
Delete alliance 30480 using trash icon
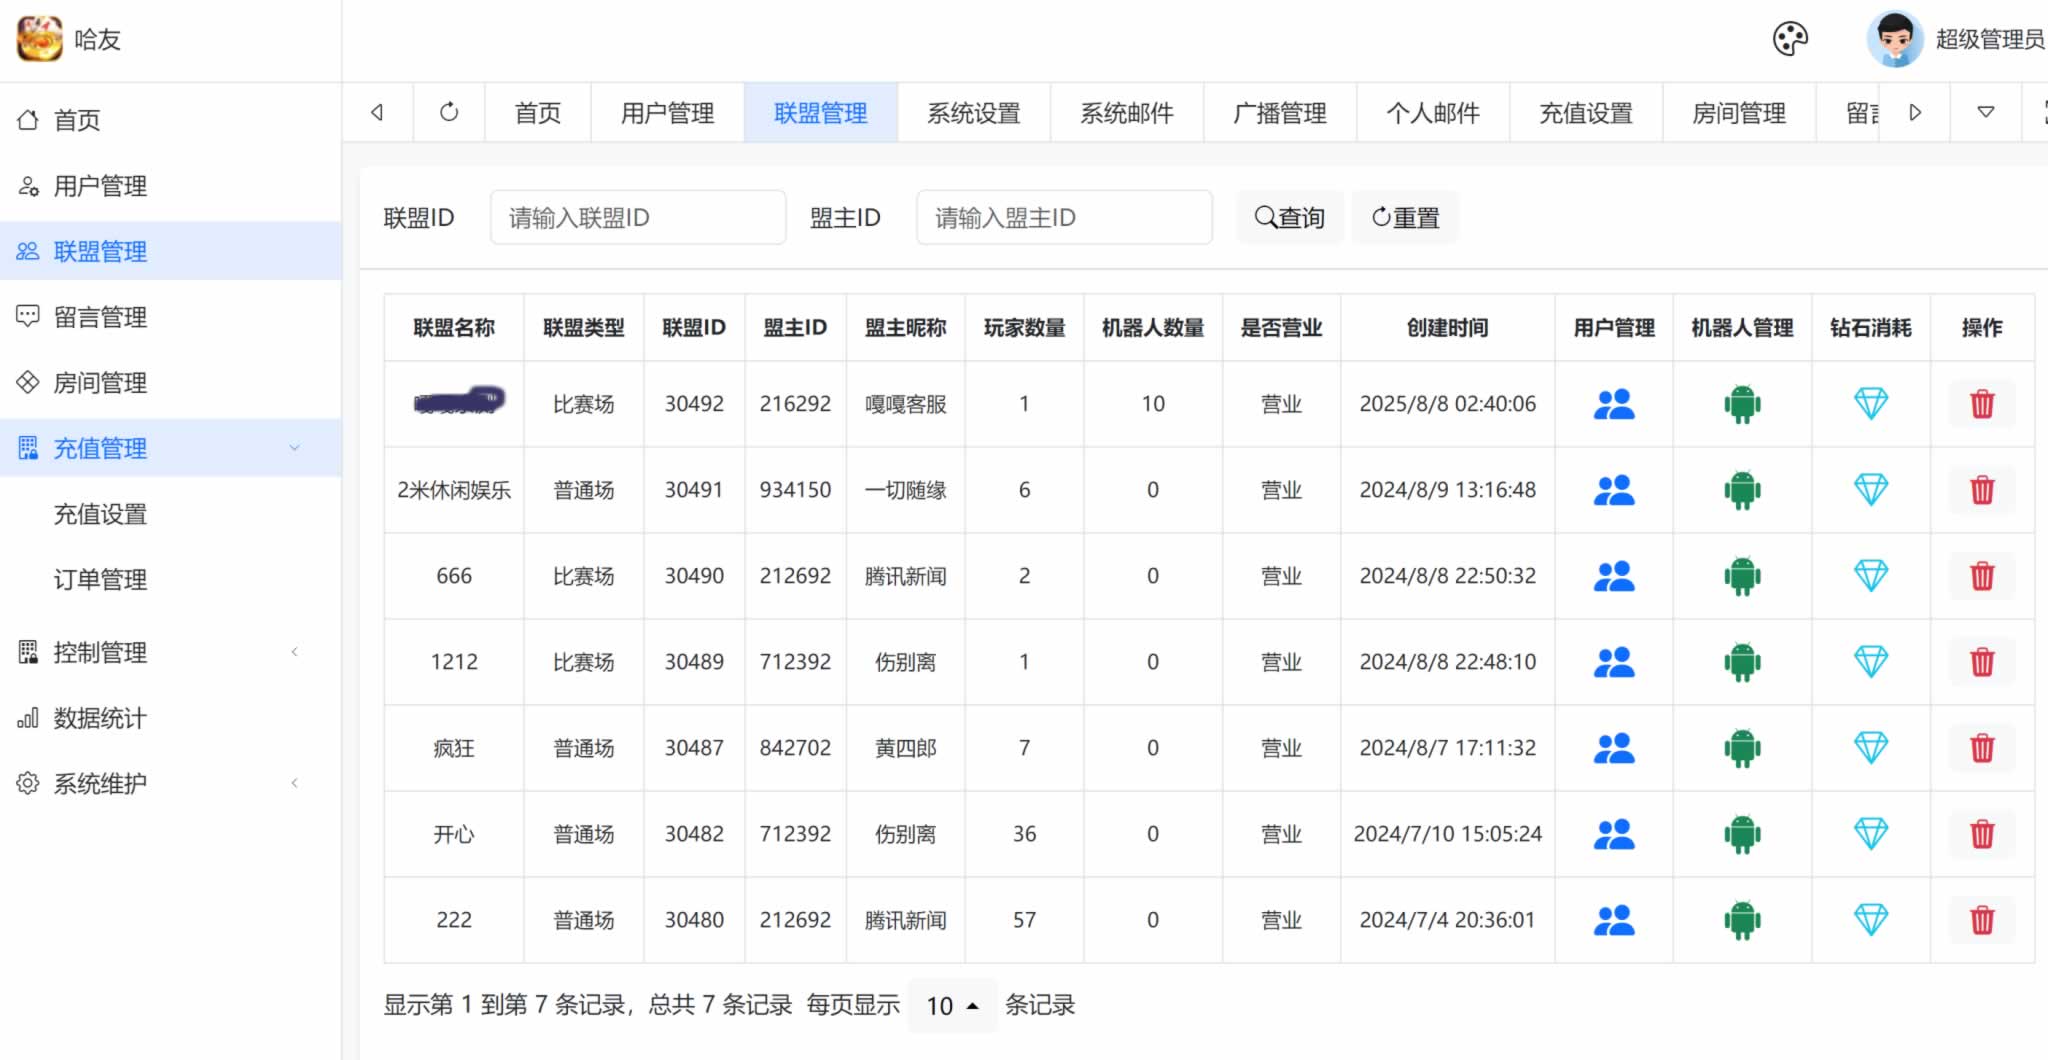[x=1981, y=920]
